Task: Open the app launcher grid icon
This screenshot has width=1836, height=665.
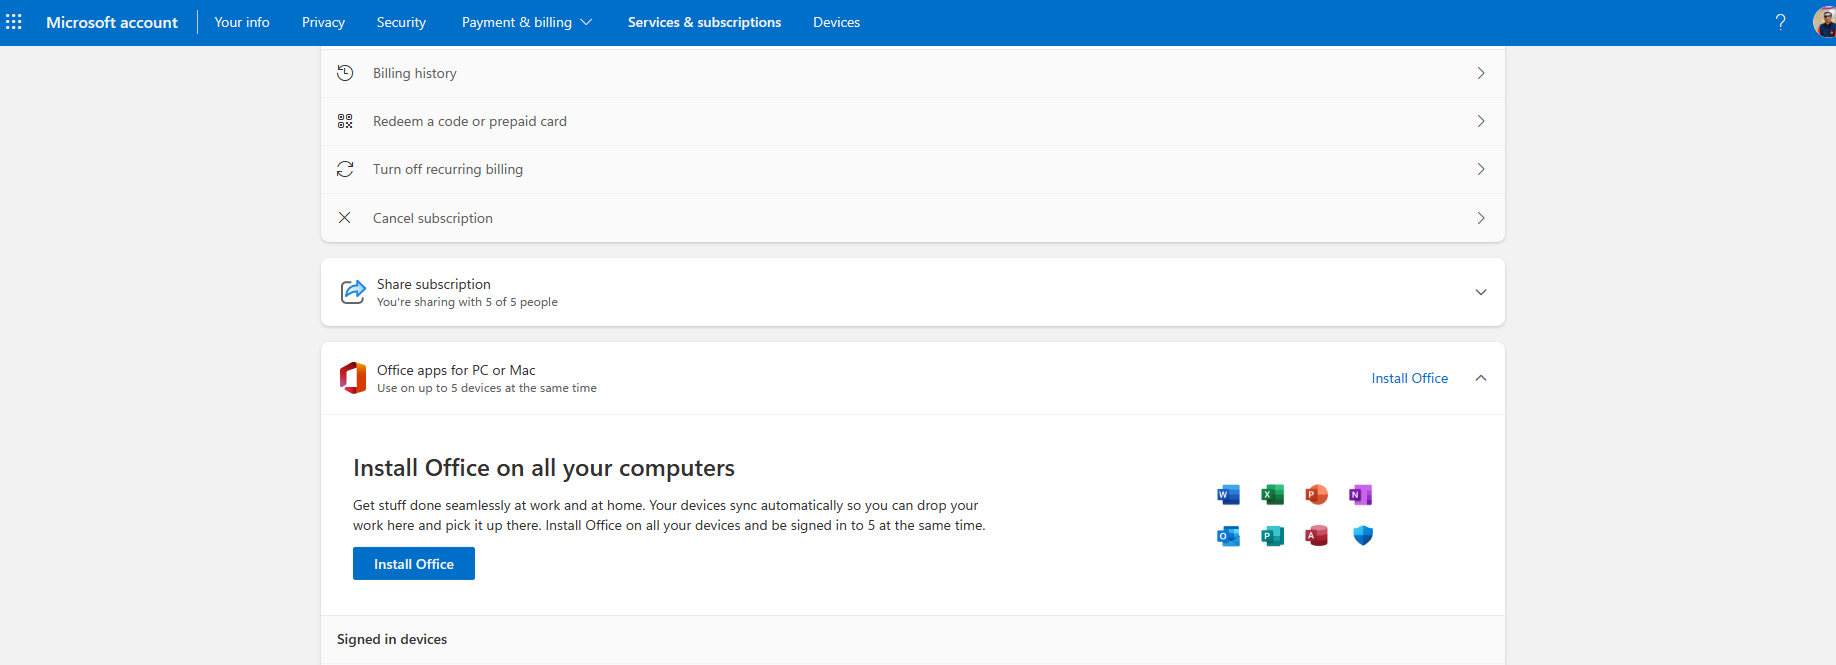Action: [14, 22]
